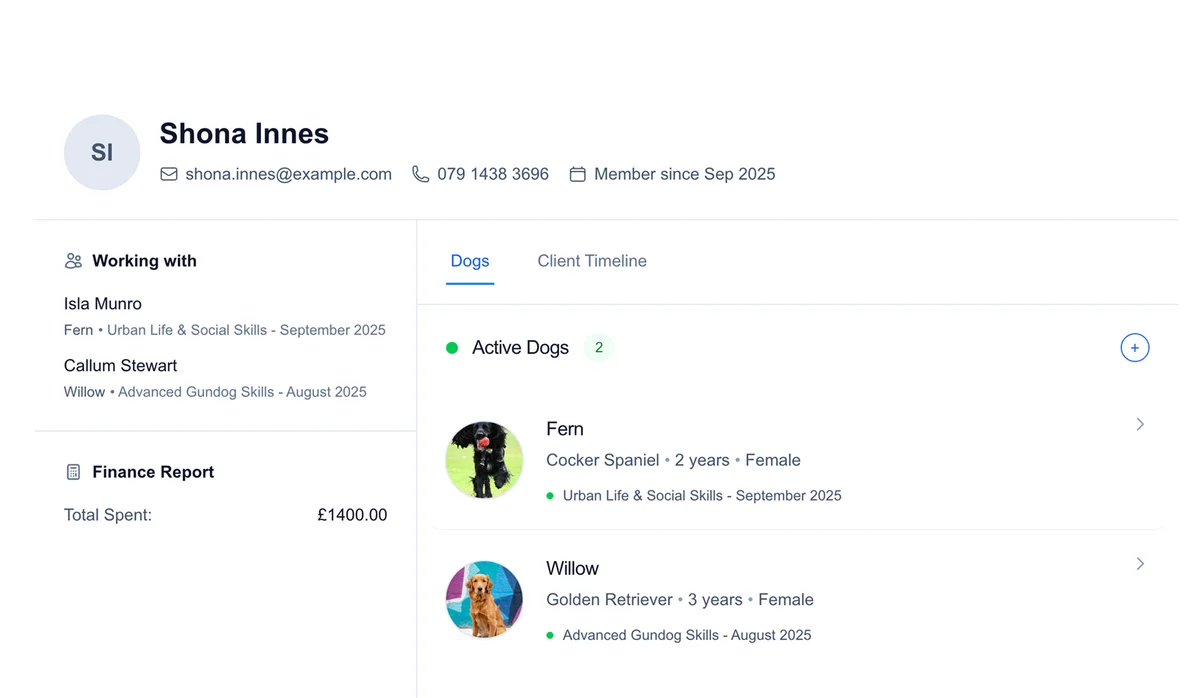Screen dimensions: 1200x698
Task: Click the plus icon to add a dog
Action: coord(1134,347)
